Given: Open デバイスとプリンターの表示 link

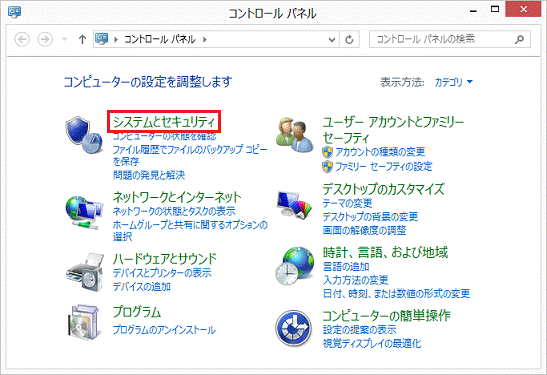Looking at the screenshot, I should pos(162,272).
